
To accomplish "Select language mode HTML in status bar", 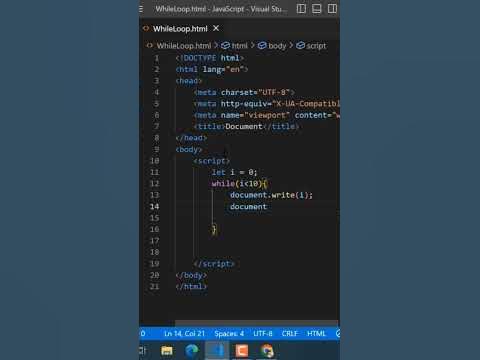I will click(x=316, y=334).
